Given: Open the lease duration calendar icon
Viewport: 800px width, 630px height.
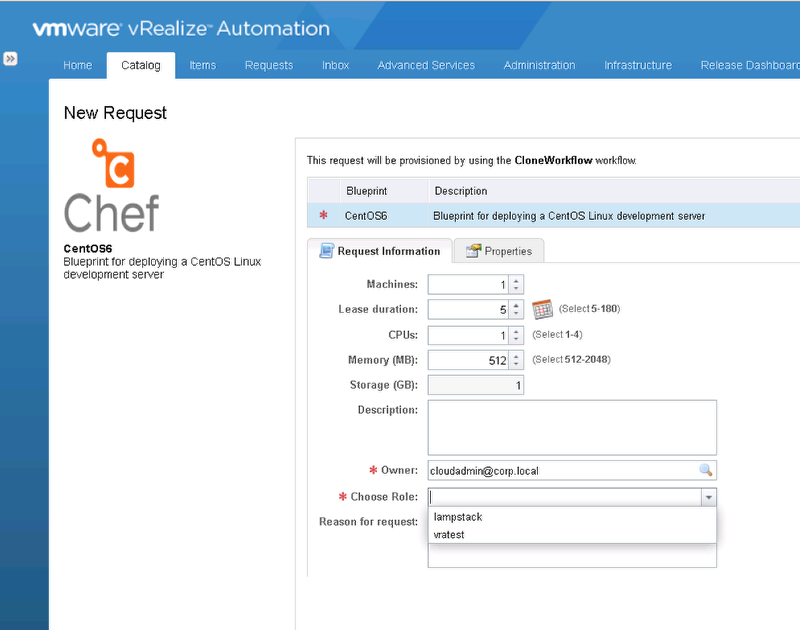Looking at the screenshot, I should click(x=542, y=309).
